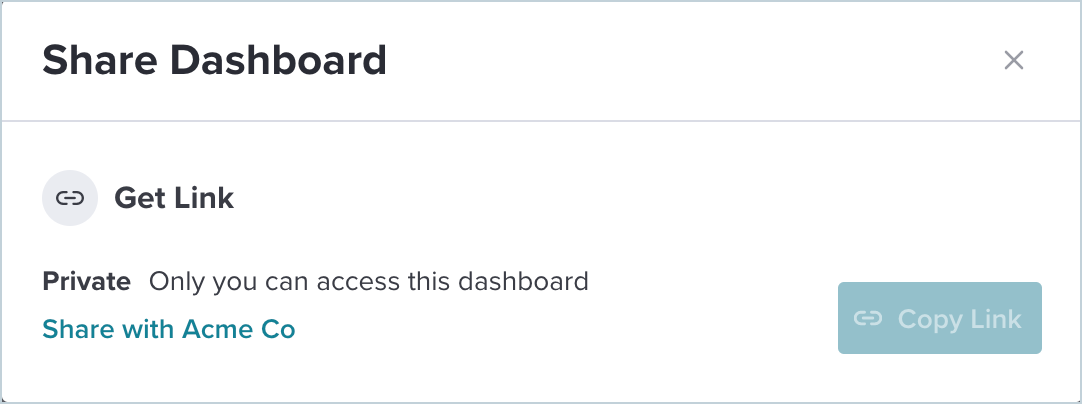Click the Share Dashboard title text
Screen dimensions: 1082x404
pos(214,60)
